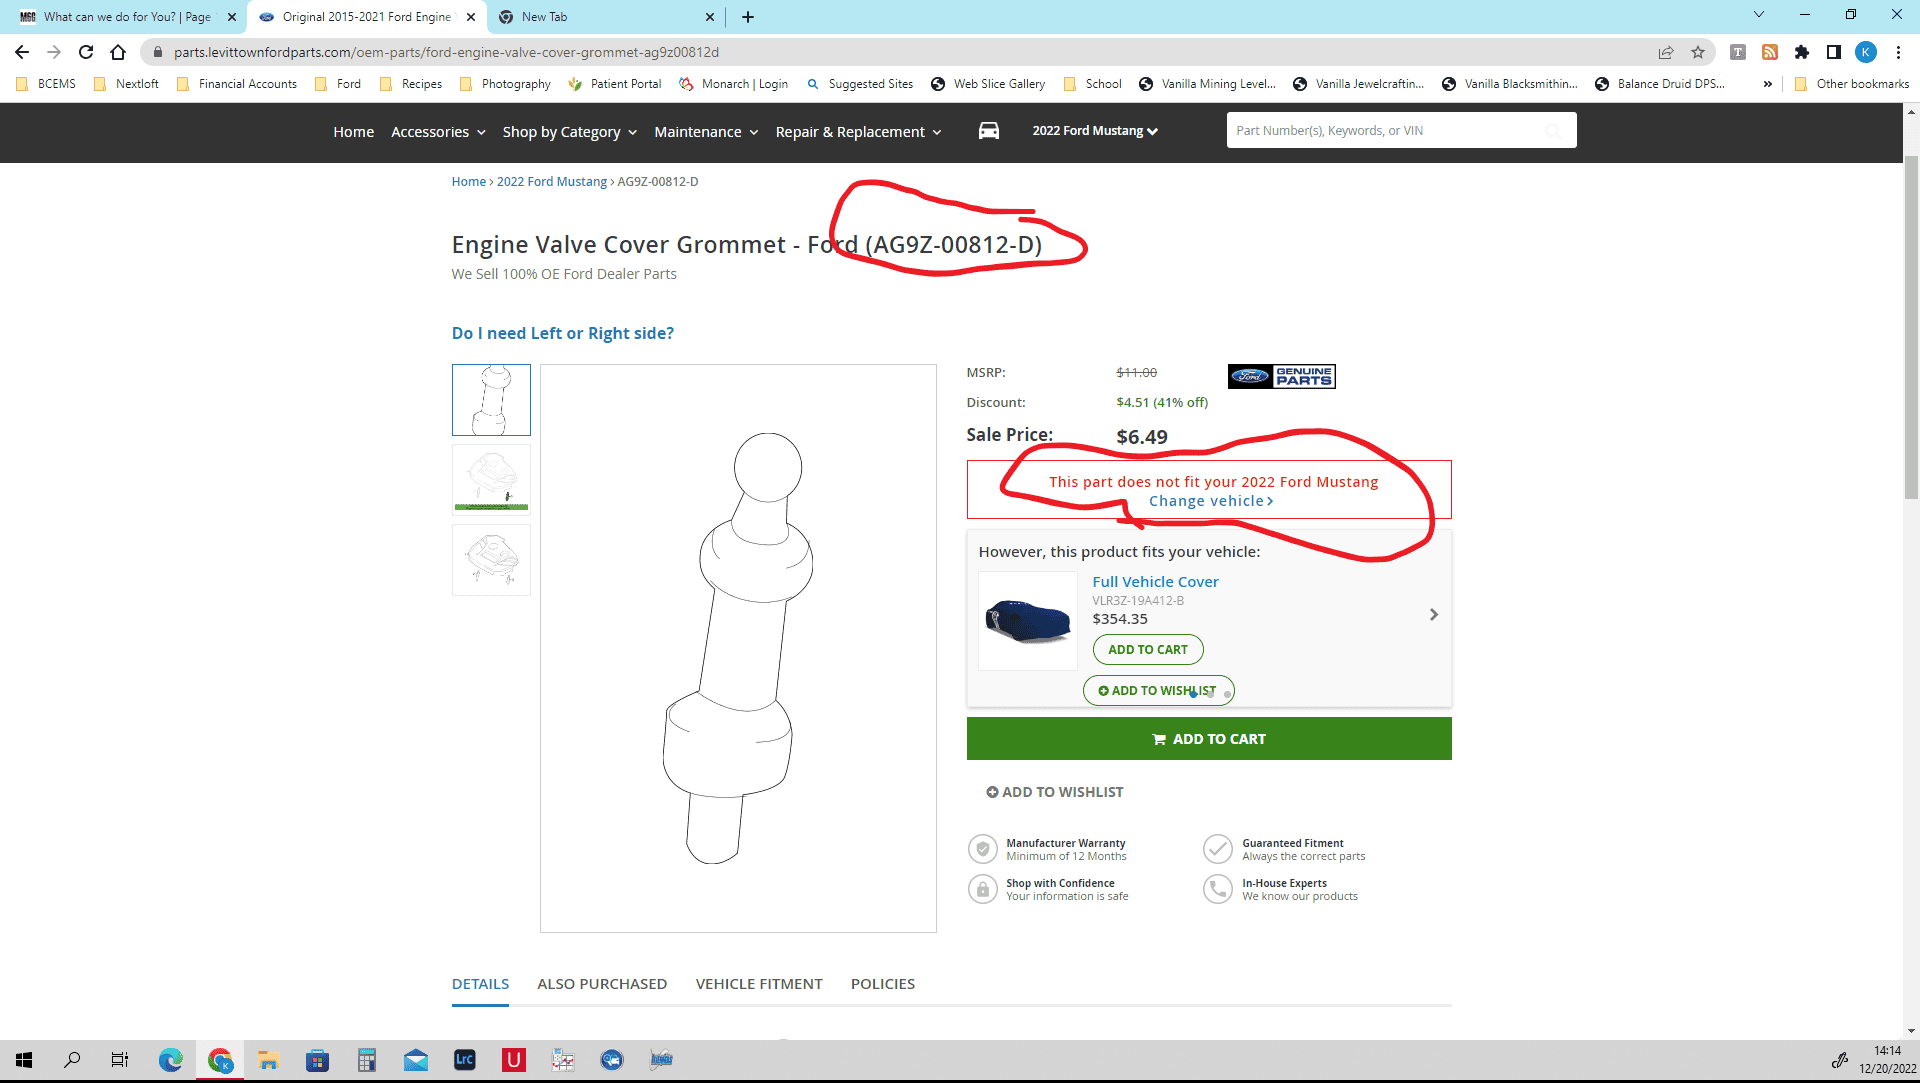Click the vehicle car icon in navbar
The width and height of the screenshot is (1920, 1083).
click(x=988, y=131)
